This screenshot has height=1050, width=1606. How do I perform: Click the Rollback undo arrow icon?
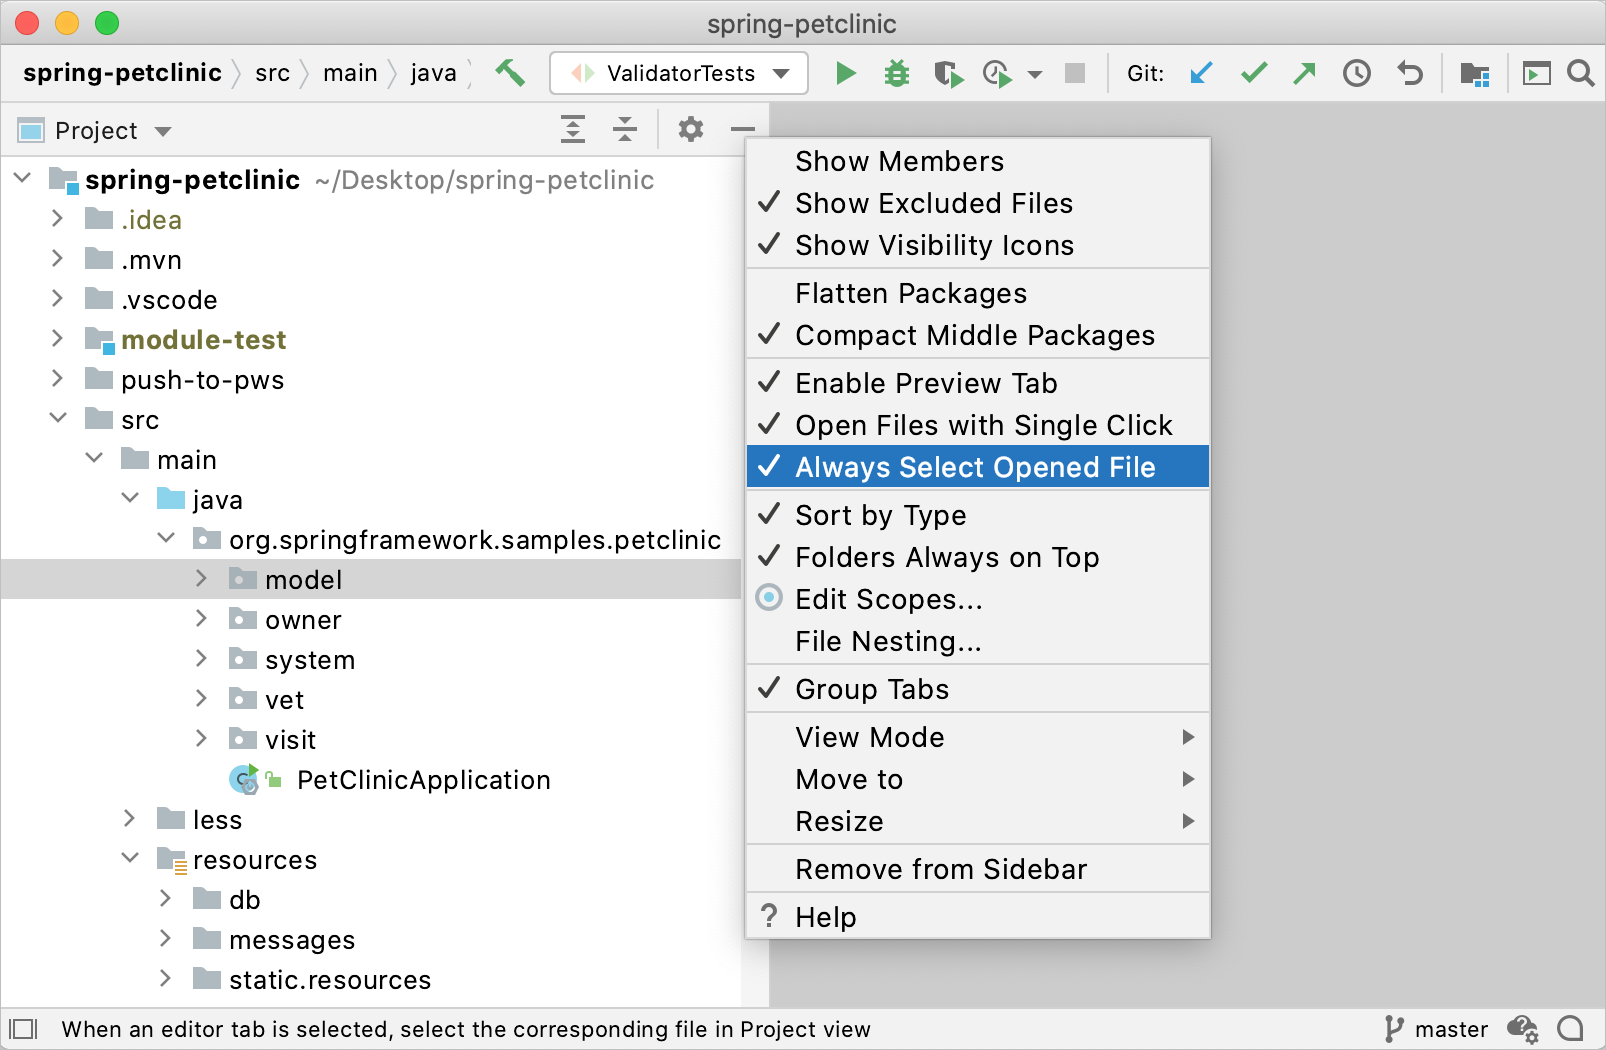click(x=1410, y=73)
